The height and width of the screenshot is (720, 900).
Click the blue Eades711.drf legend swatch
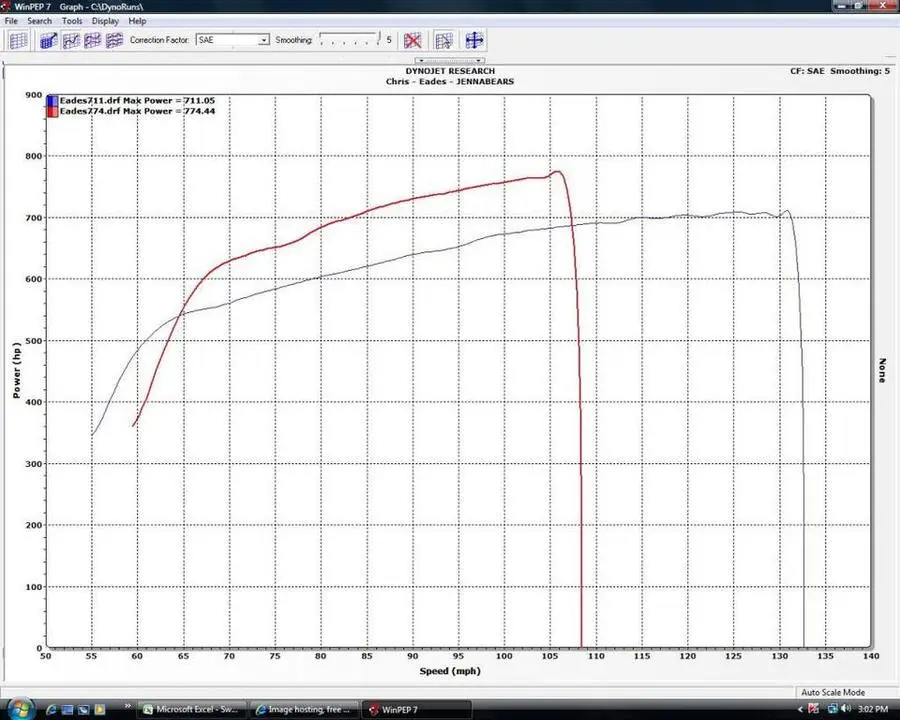52,100
